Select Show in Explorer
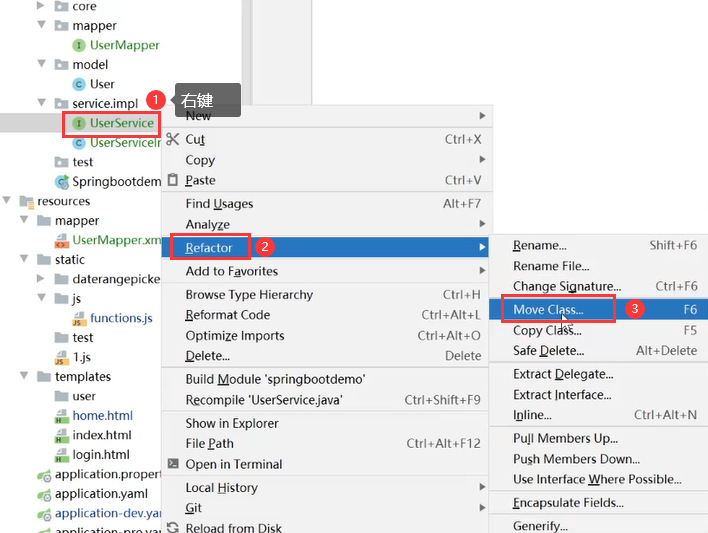The height and width of the screenshot is (533, 708). pyautogui.click(x=325, y=423)
